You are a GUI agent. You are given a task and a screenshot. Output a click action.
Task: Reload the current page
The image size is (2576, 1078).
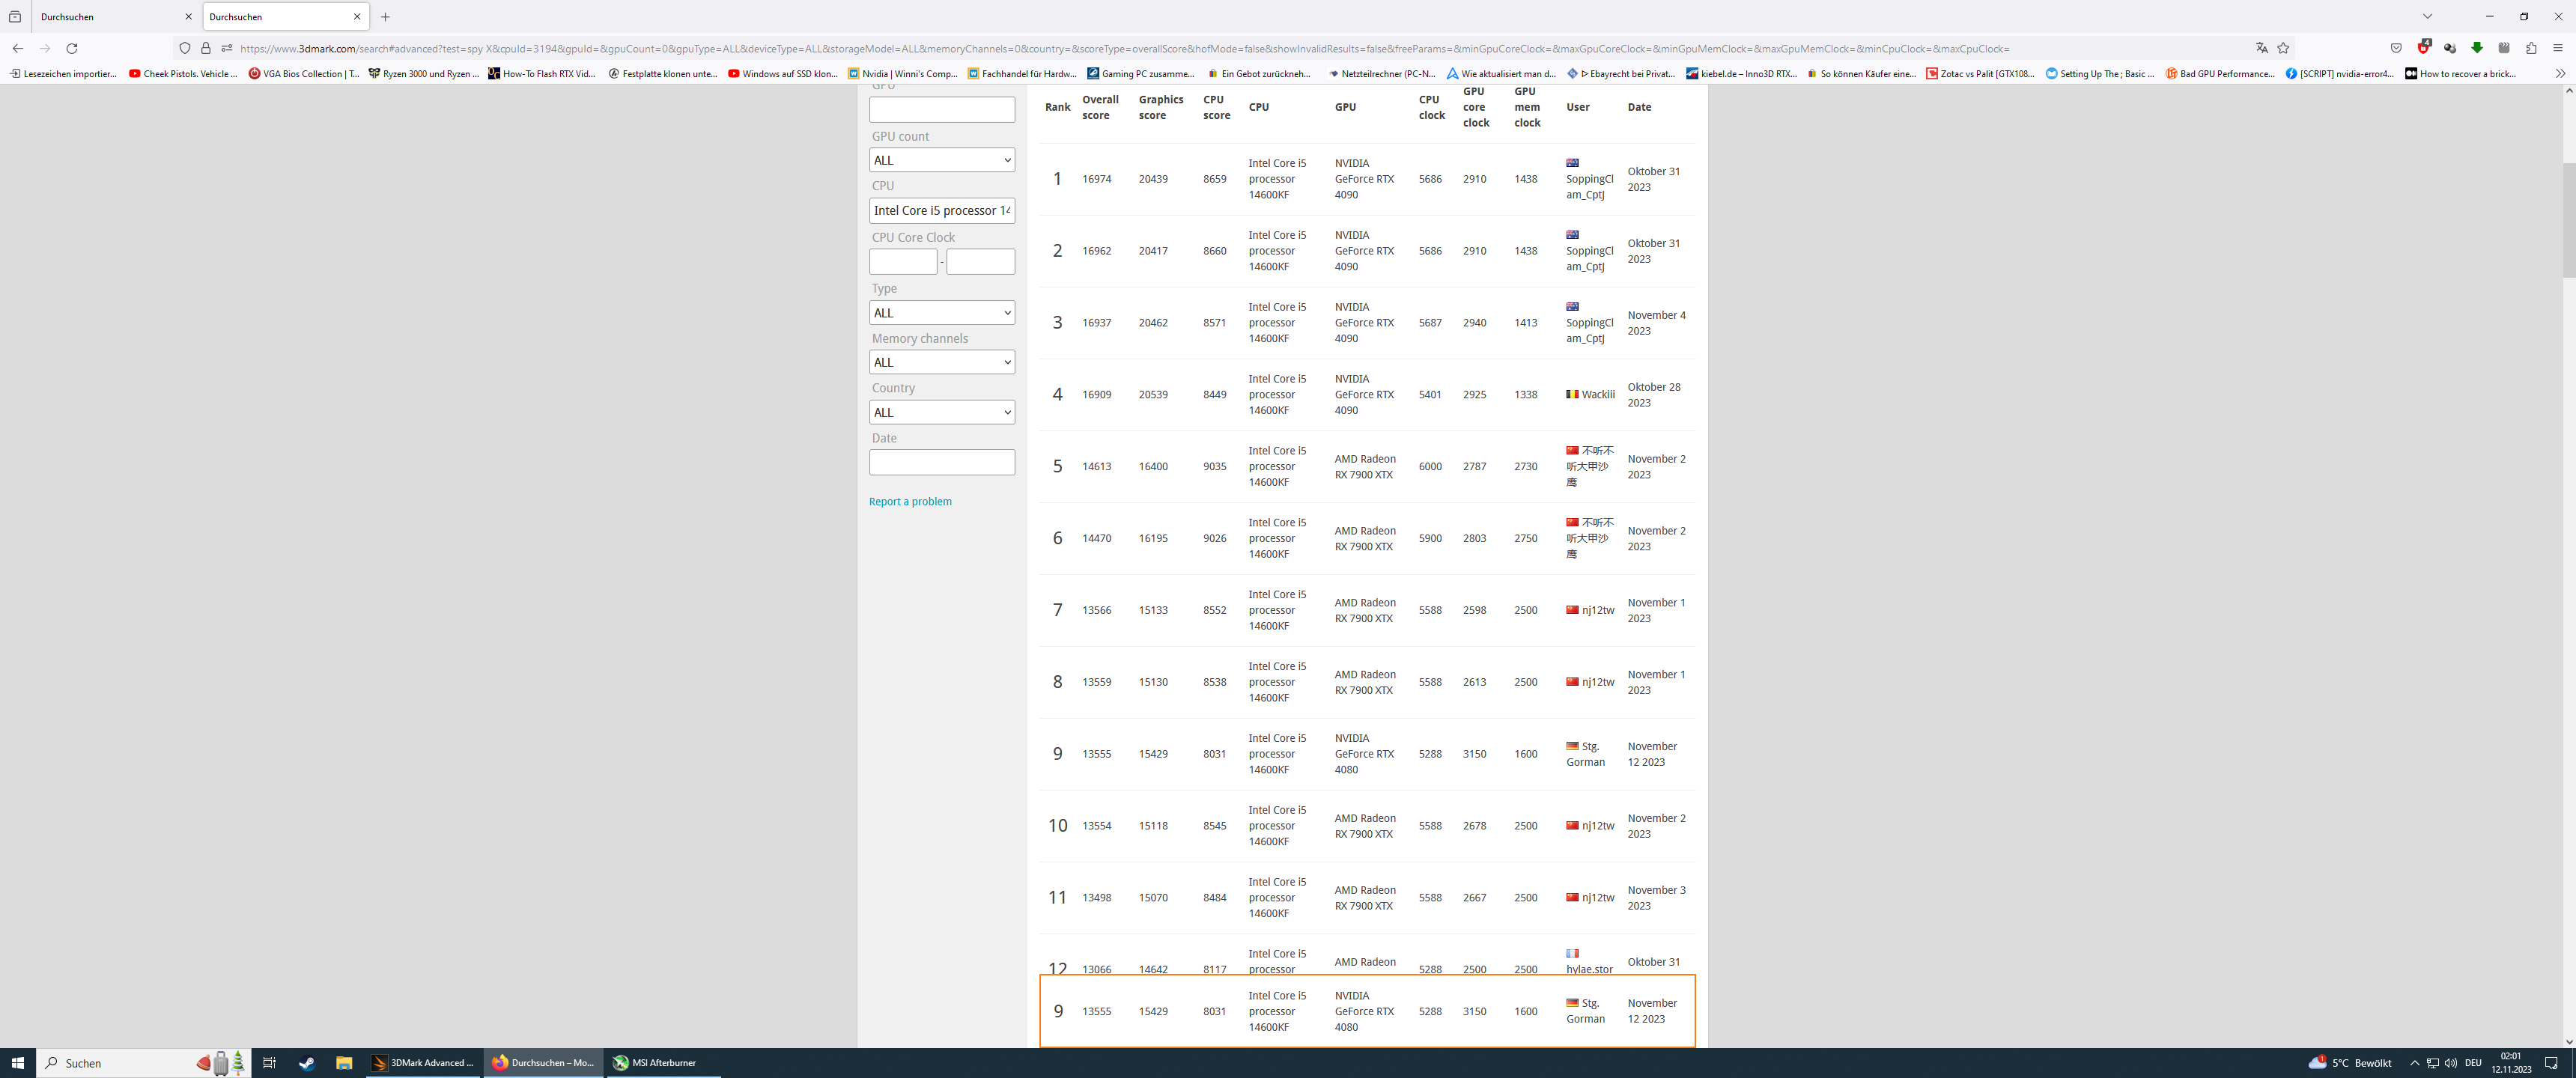72,48
